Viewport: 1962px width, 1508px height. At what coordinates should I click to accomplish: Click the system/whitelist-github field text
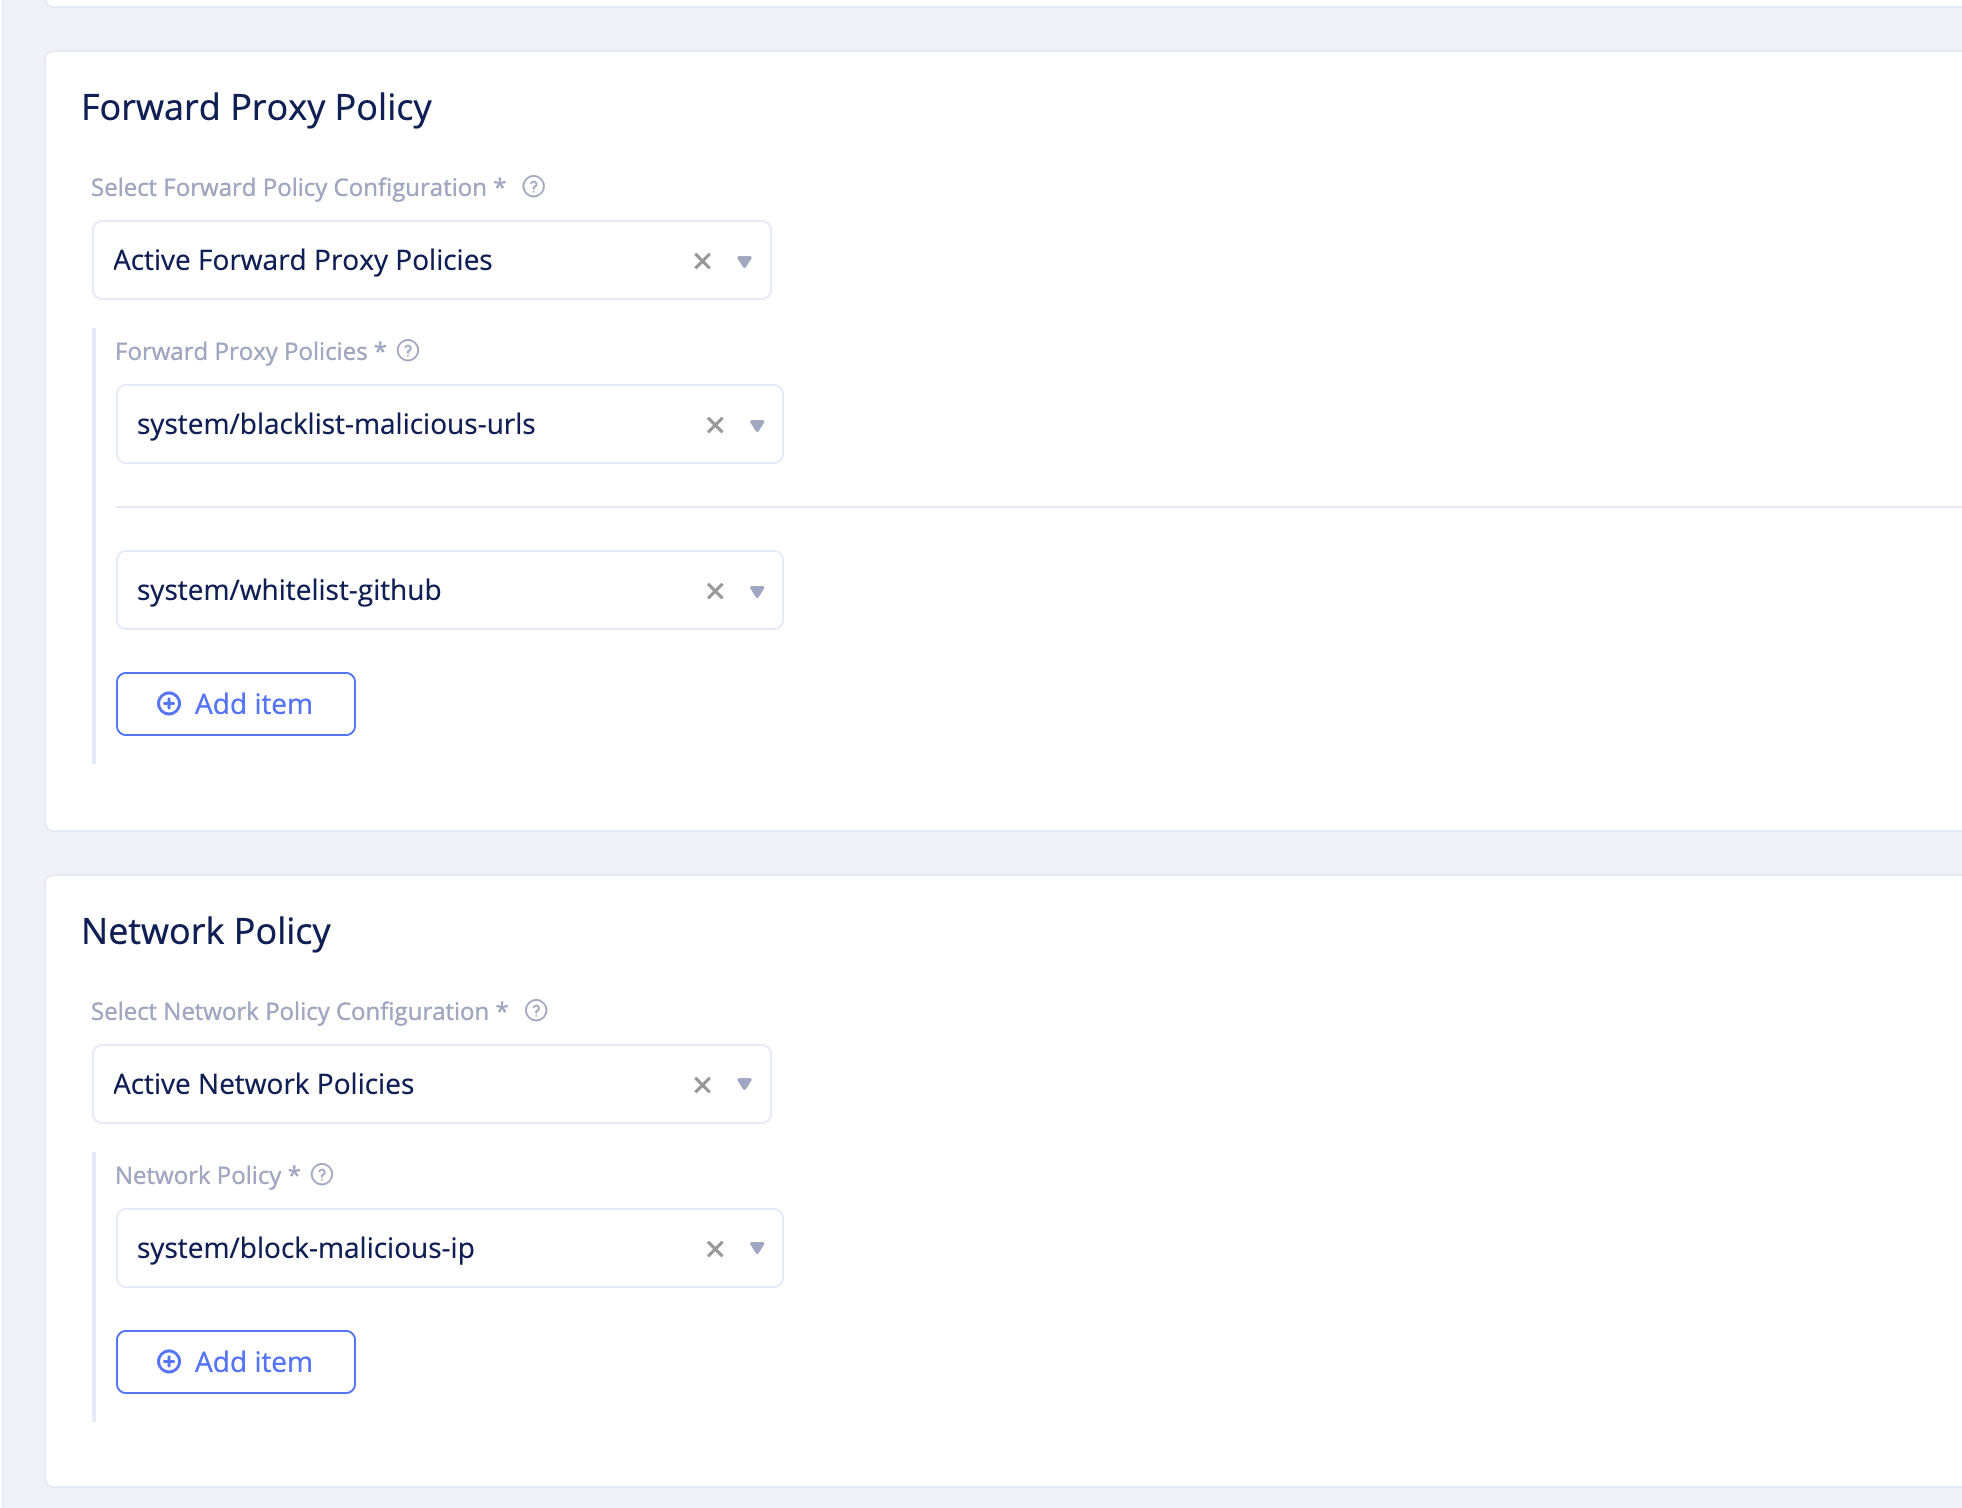click(289, 590)
